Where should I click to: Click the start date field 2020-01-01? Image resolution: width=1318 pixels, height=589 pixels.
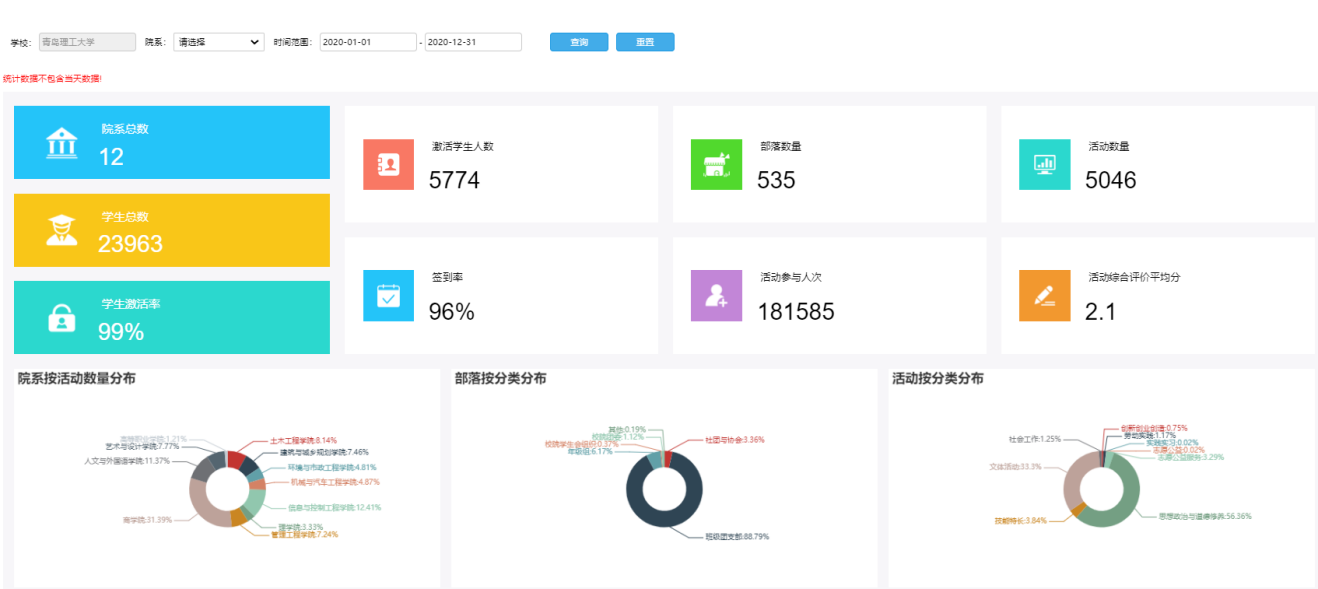[x=368, y=42]
